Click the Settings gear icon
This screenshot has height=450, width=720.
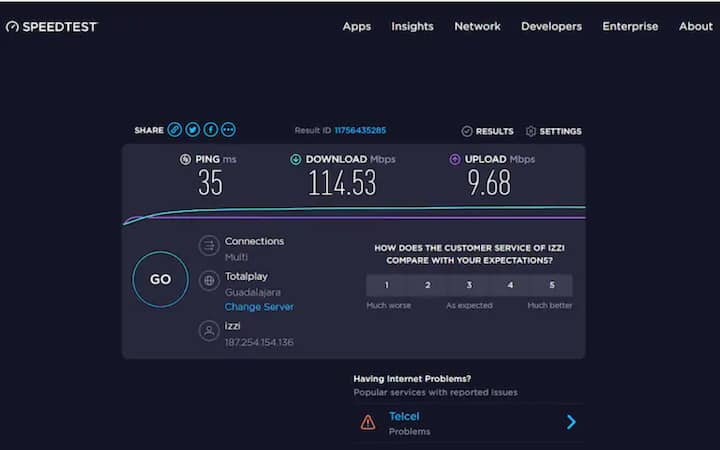click(x=531, y=131)
